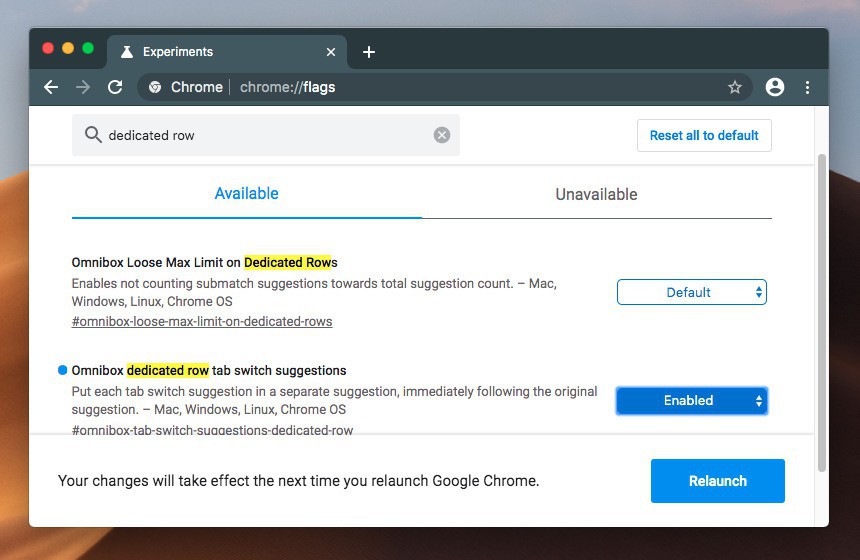Click the search magnifier icon

[x=93, y=135]
